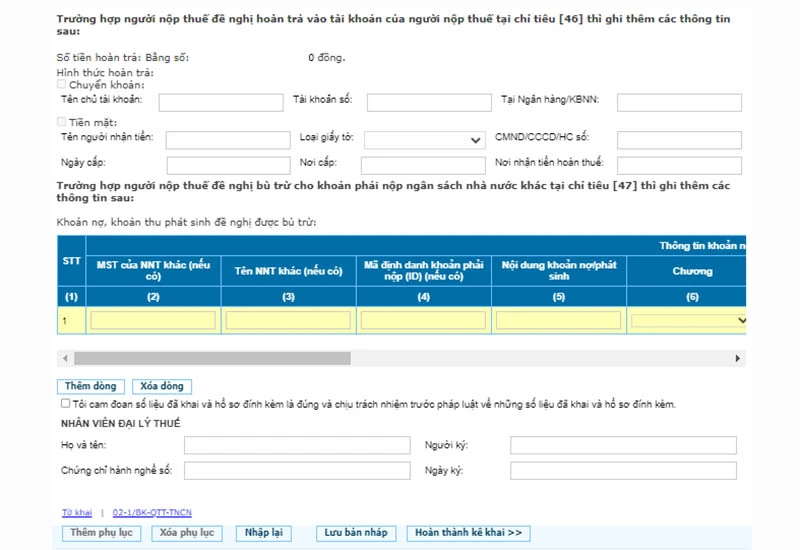Tick the Chuyển khoản checkbox

(62, 86)
